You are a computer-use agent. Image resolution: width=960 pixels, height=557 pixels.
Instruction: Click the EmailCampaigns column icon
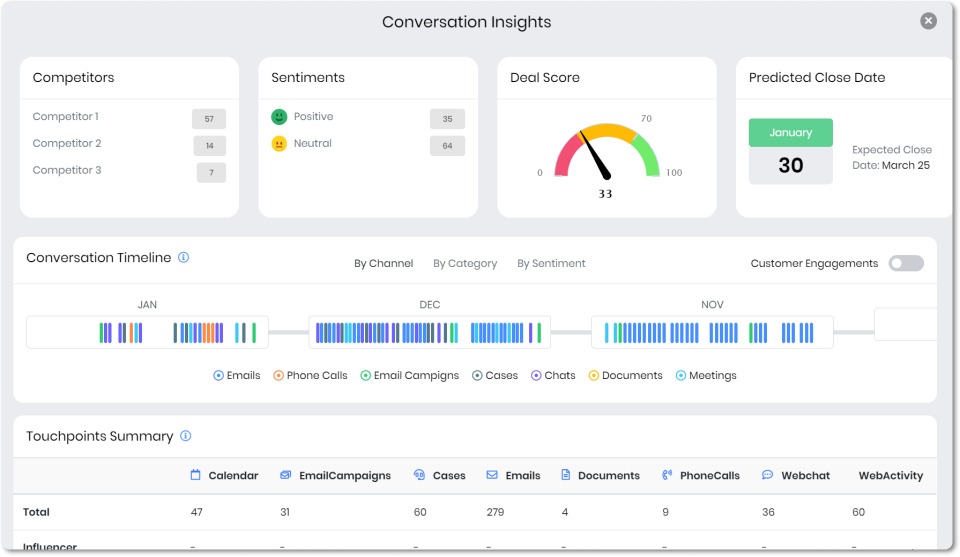point(286,475)
